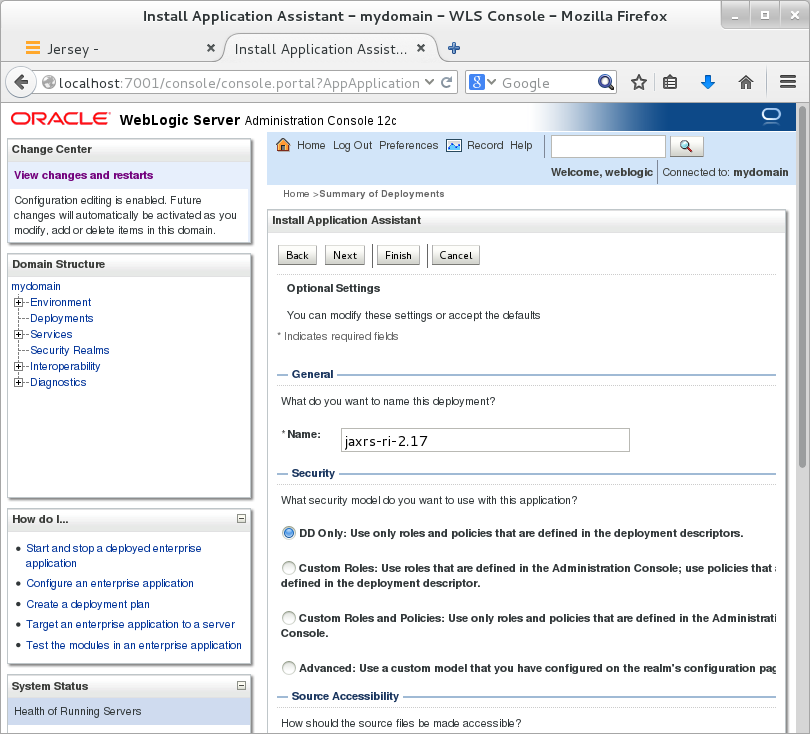Click Log Out in console toolbar

pos(352,146)
